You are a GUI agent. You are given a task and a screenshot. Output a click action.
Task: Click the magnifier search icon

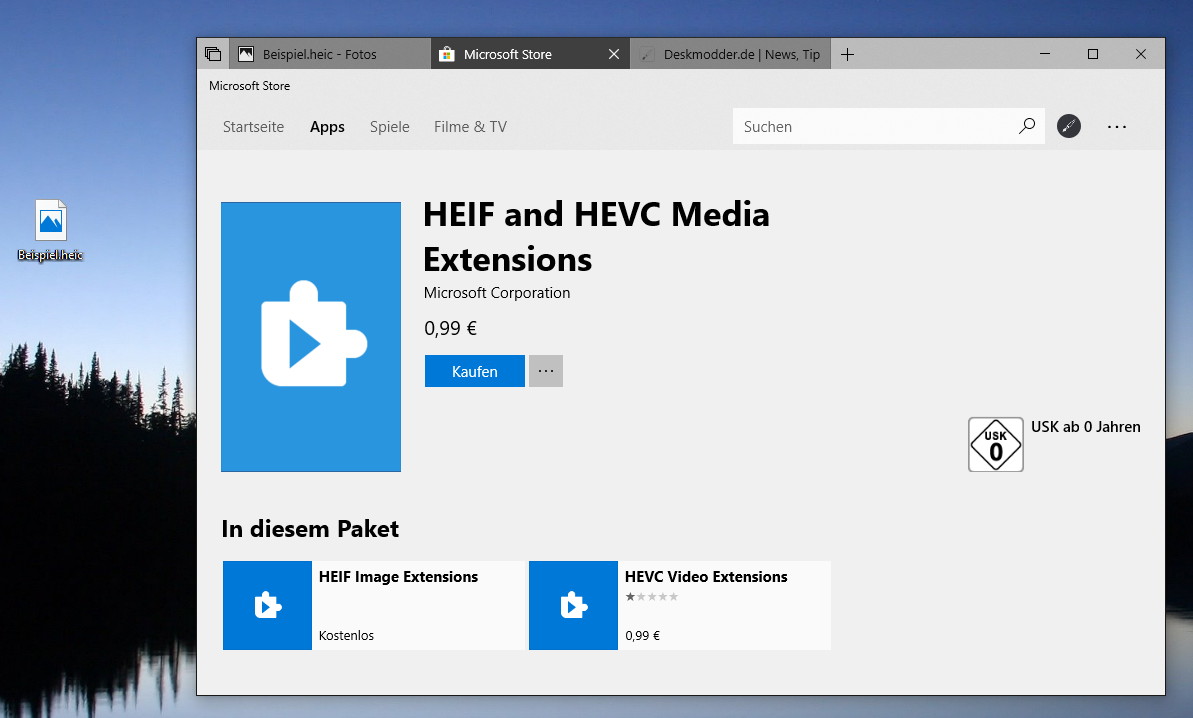tap(1027, 125)
